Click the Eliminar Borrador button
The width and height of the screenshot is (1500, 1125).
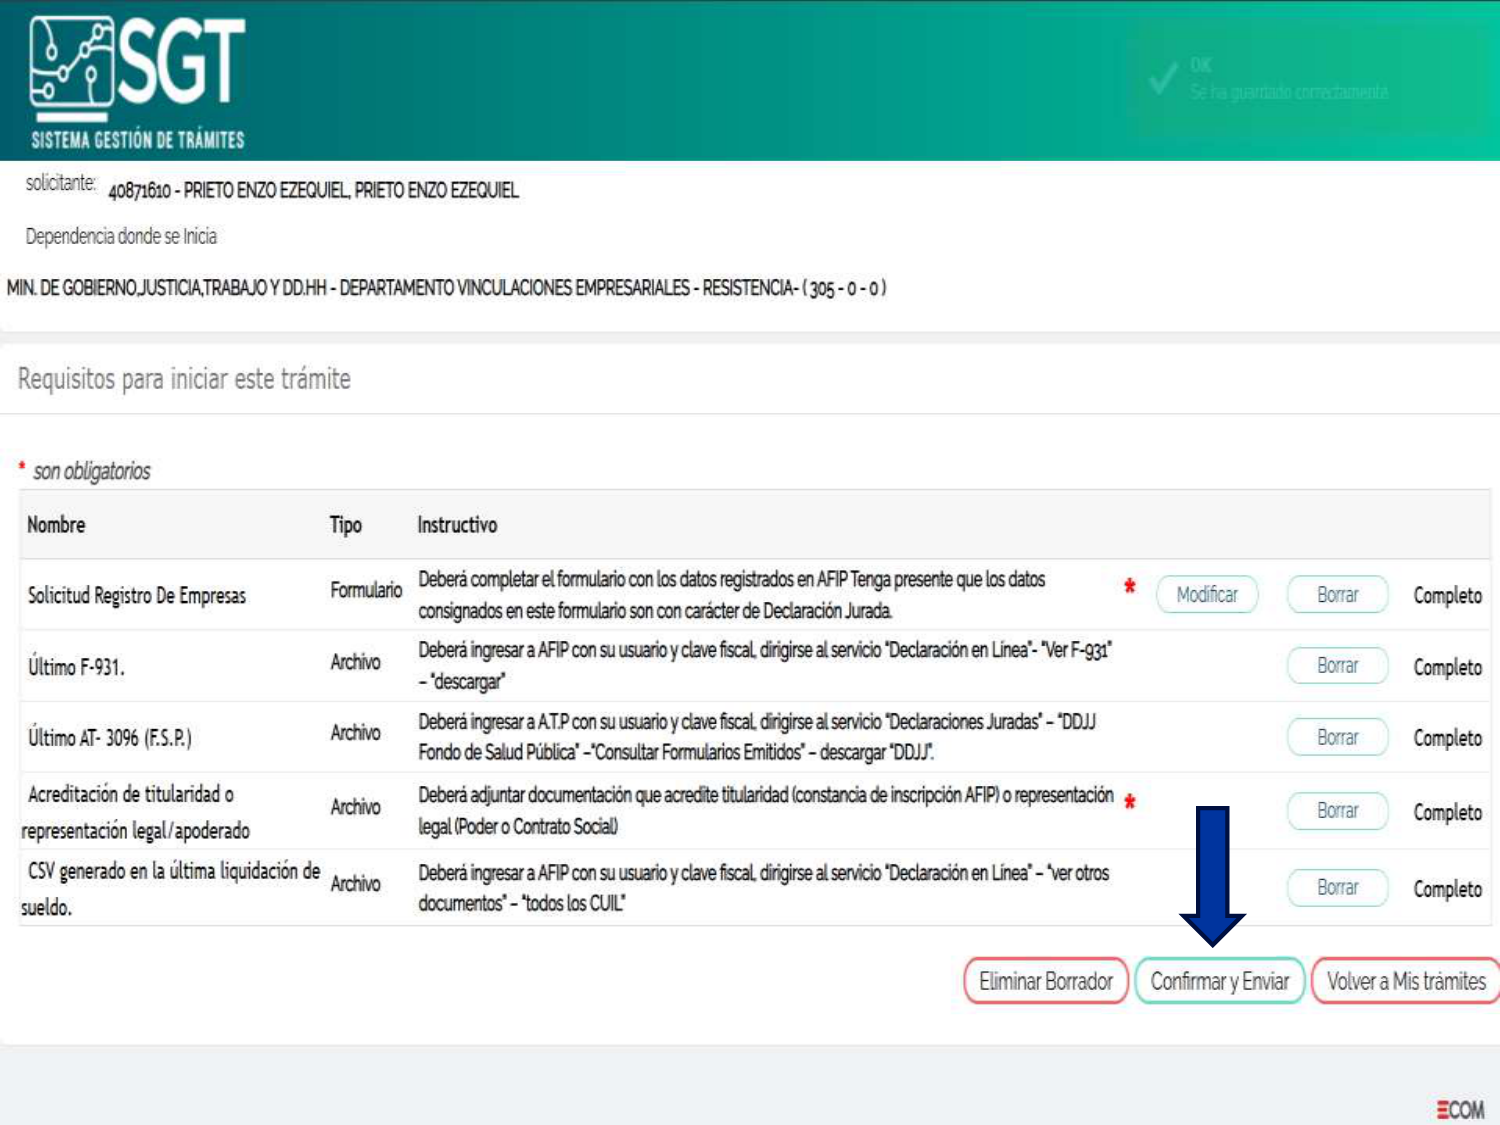[1045, 981]
